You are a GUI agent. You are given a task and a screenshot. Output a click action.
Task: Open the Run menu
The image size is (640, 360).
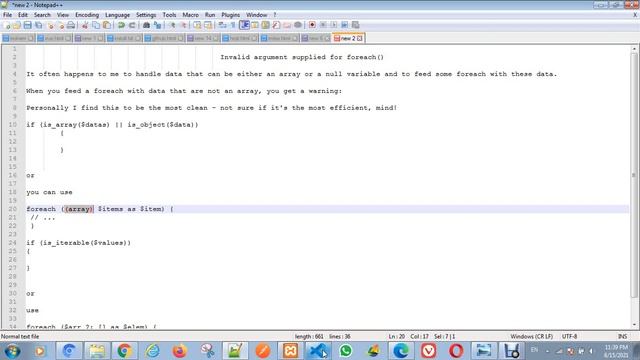pos(210,15)
